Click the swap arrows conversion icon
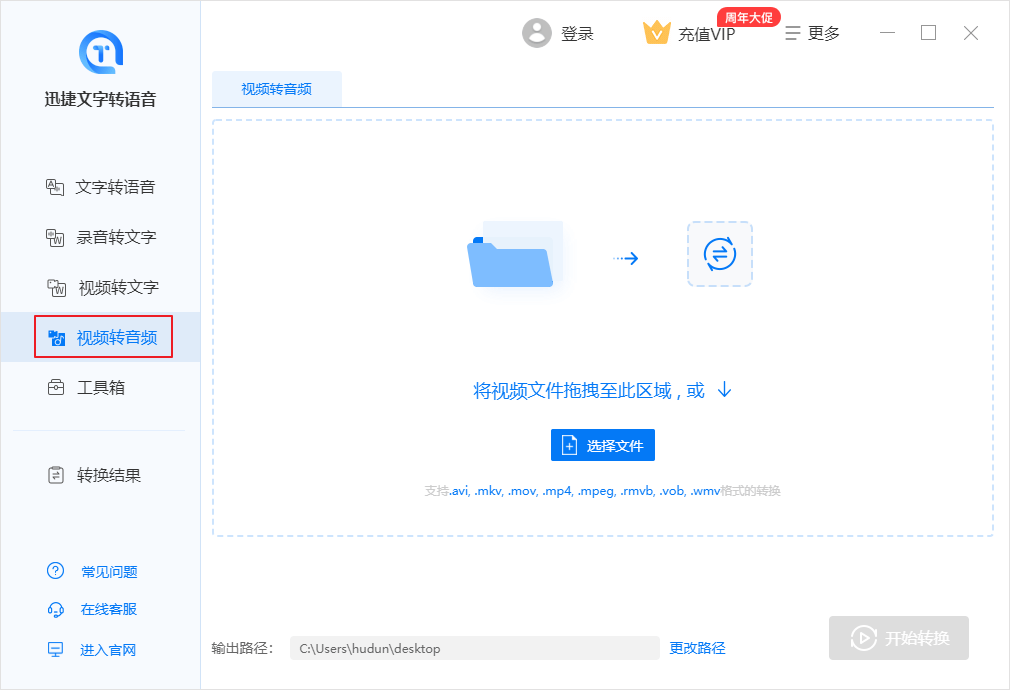This screenshot has width=1010, height=690. coord(720,254)
